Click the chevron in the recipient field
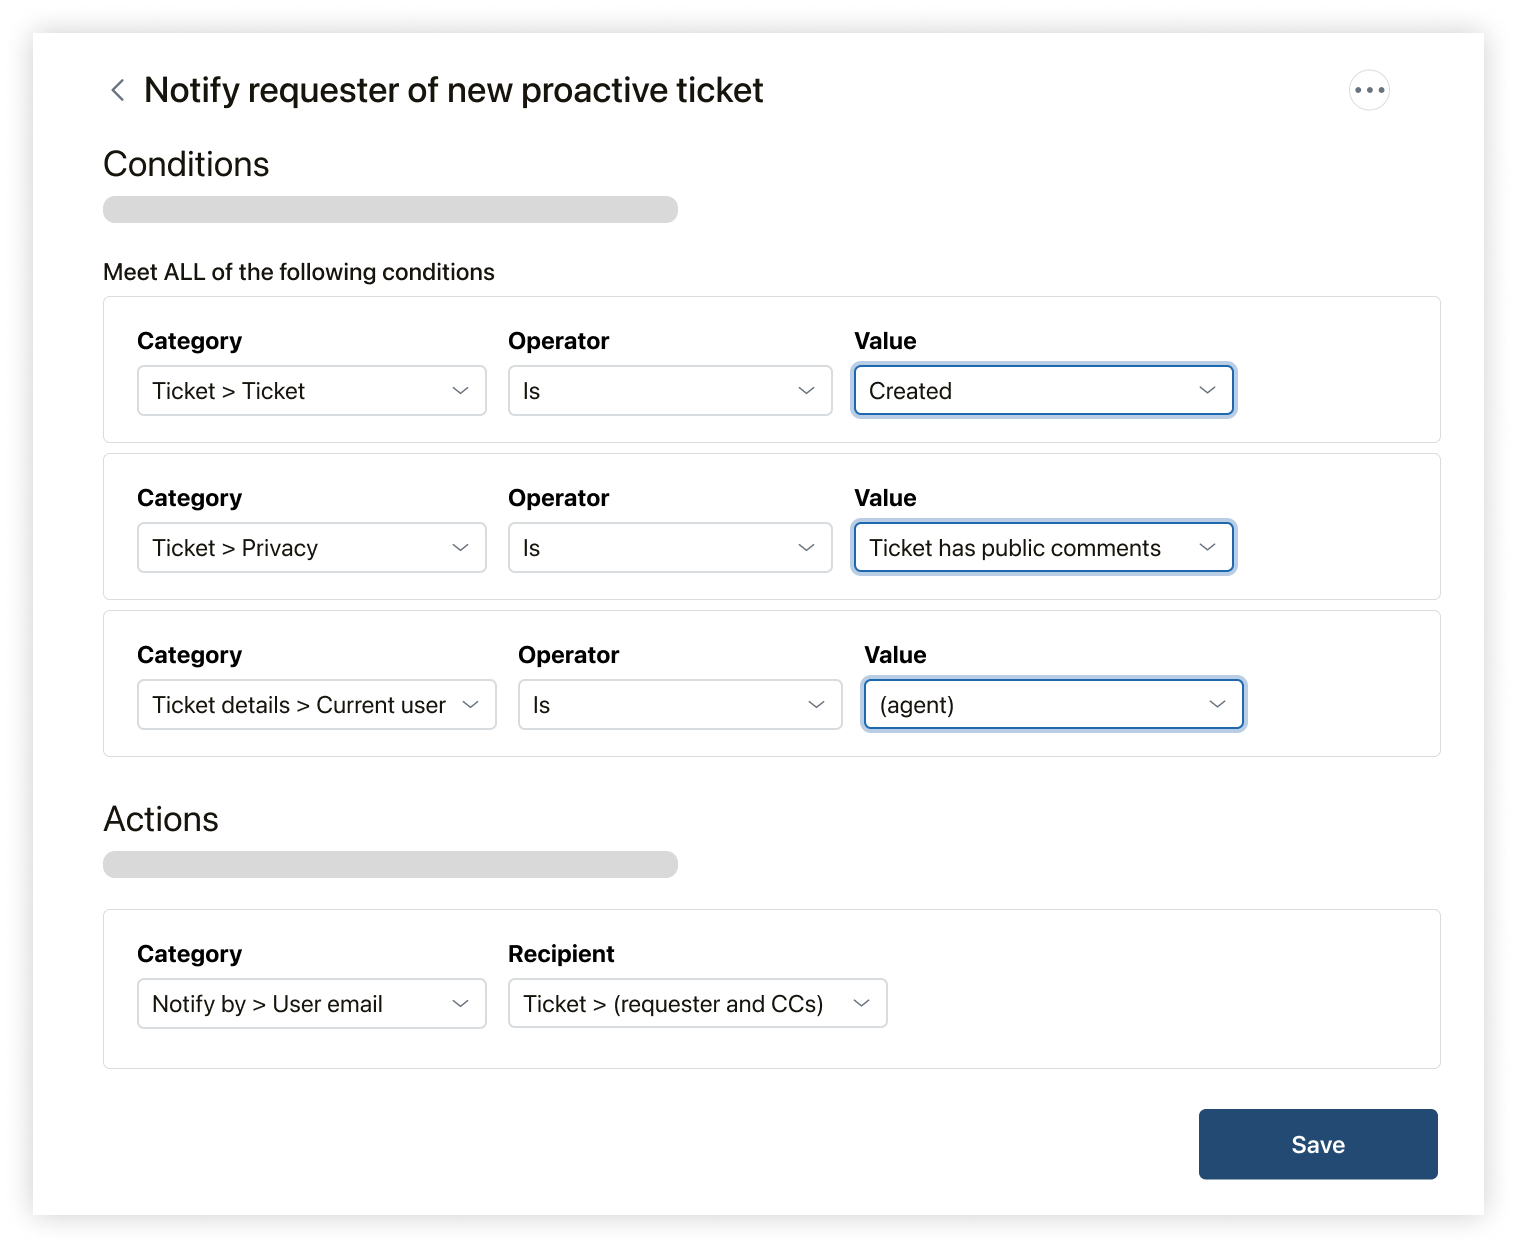 [x=861, y=1004]
